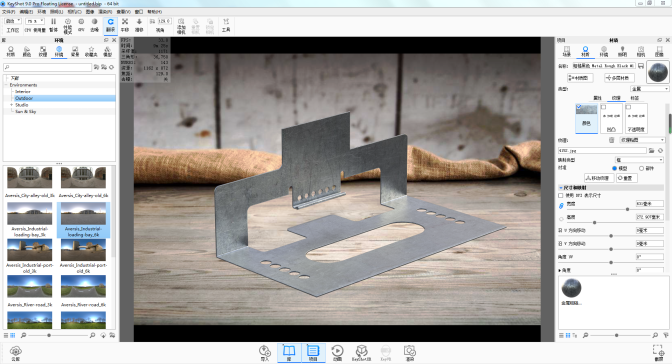The width and height of the screenshot is (672, 364).
Task: Open the Edit (编辑) menu
Action: 26,12
